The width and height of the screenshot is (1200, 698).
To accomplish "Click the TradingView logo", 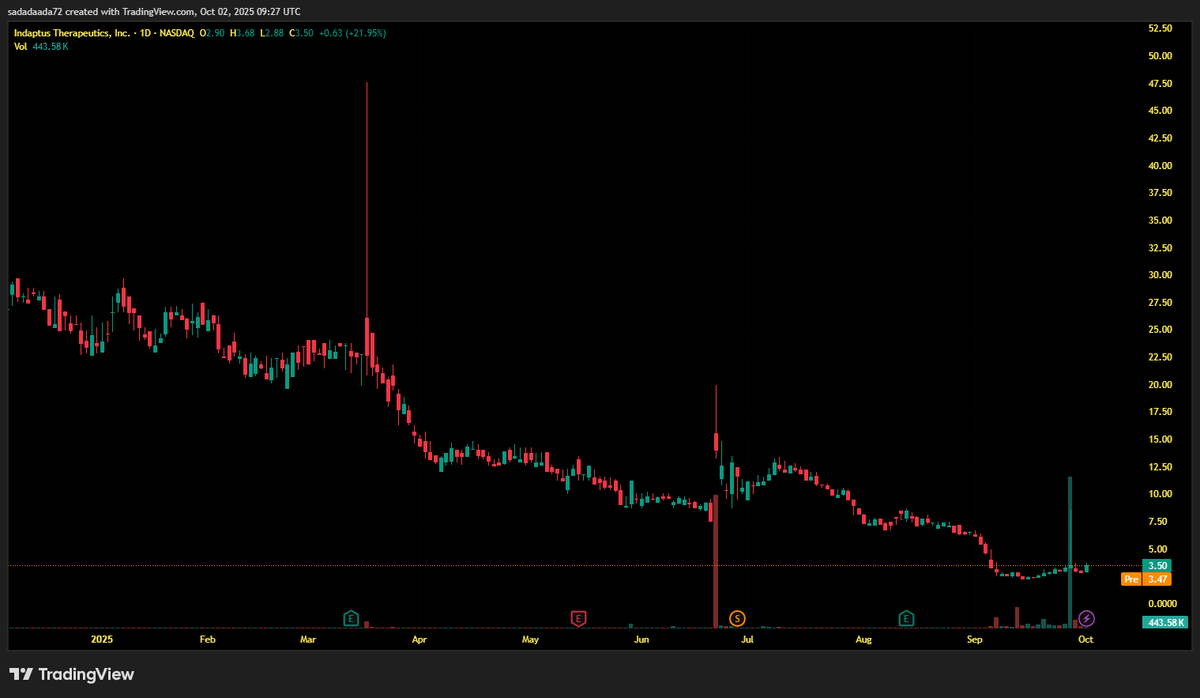I will click(71, 674).
